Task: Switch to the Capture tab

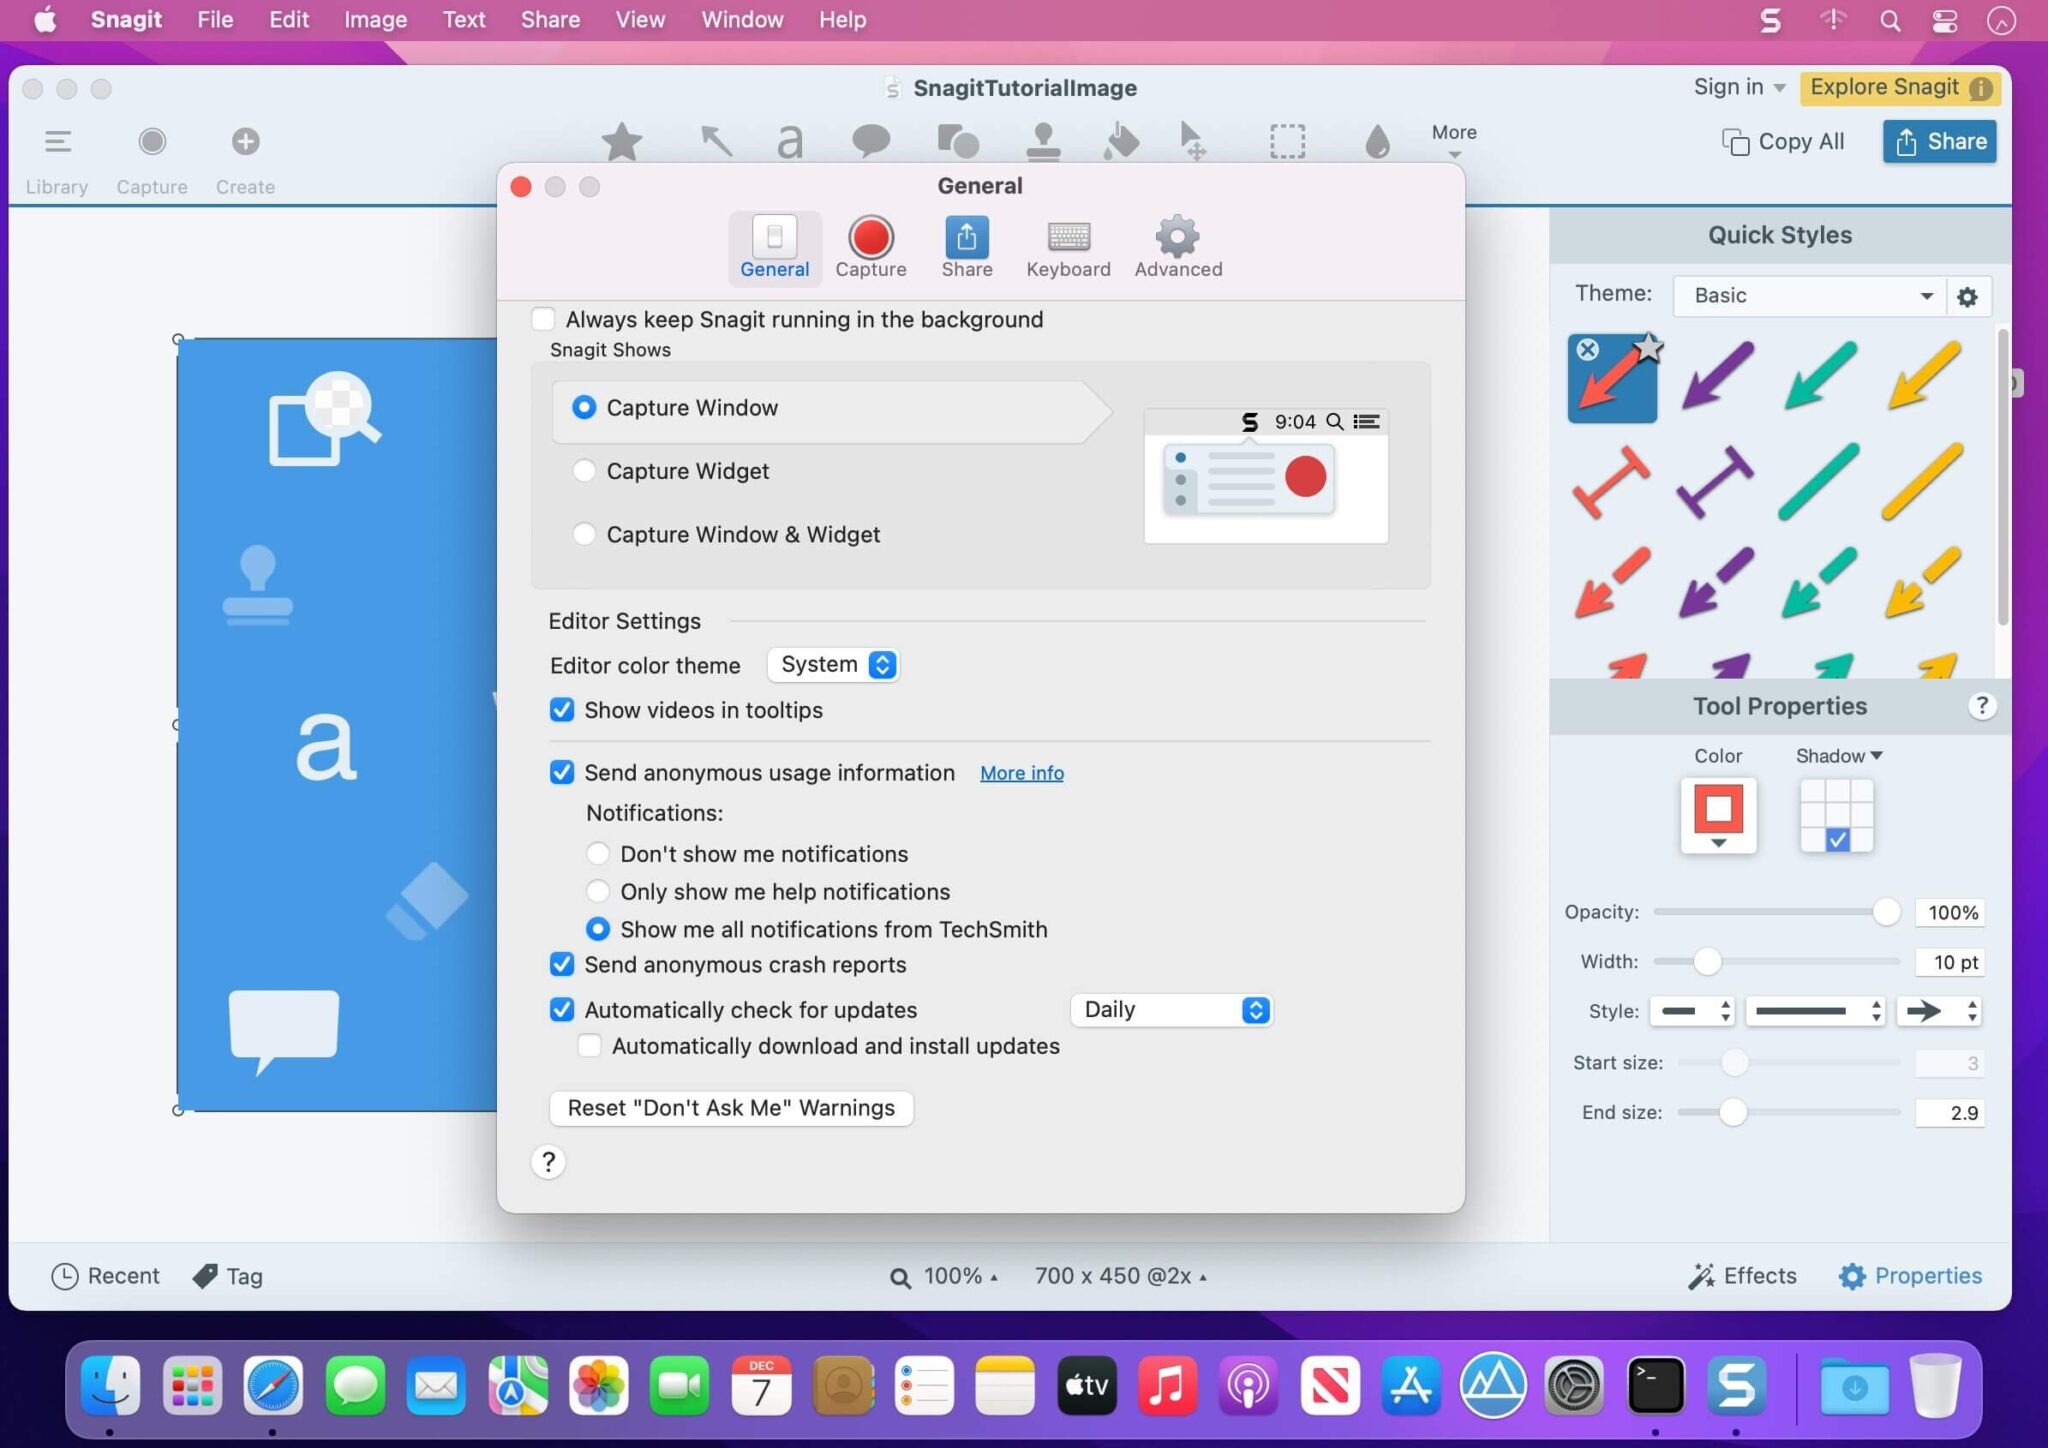Action: pyautogui.click(x=870, y=248)
